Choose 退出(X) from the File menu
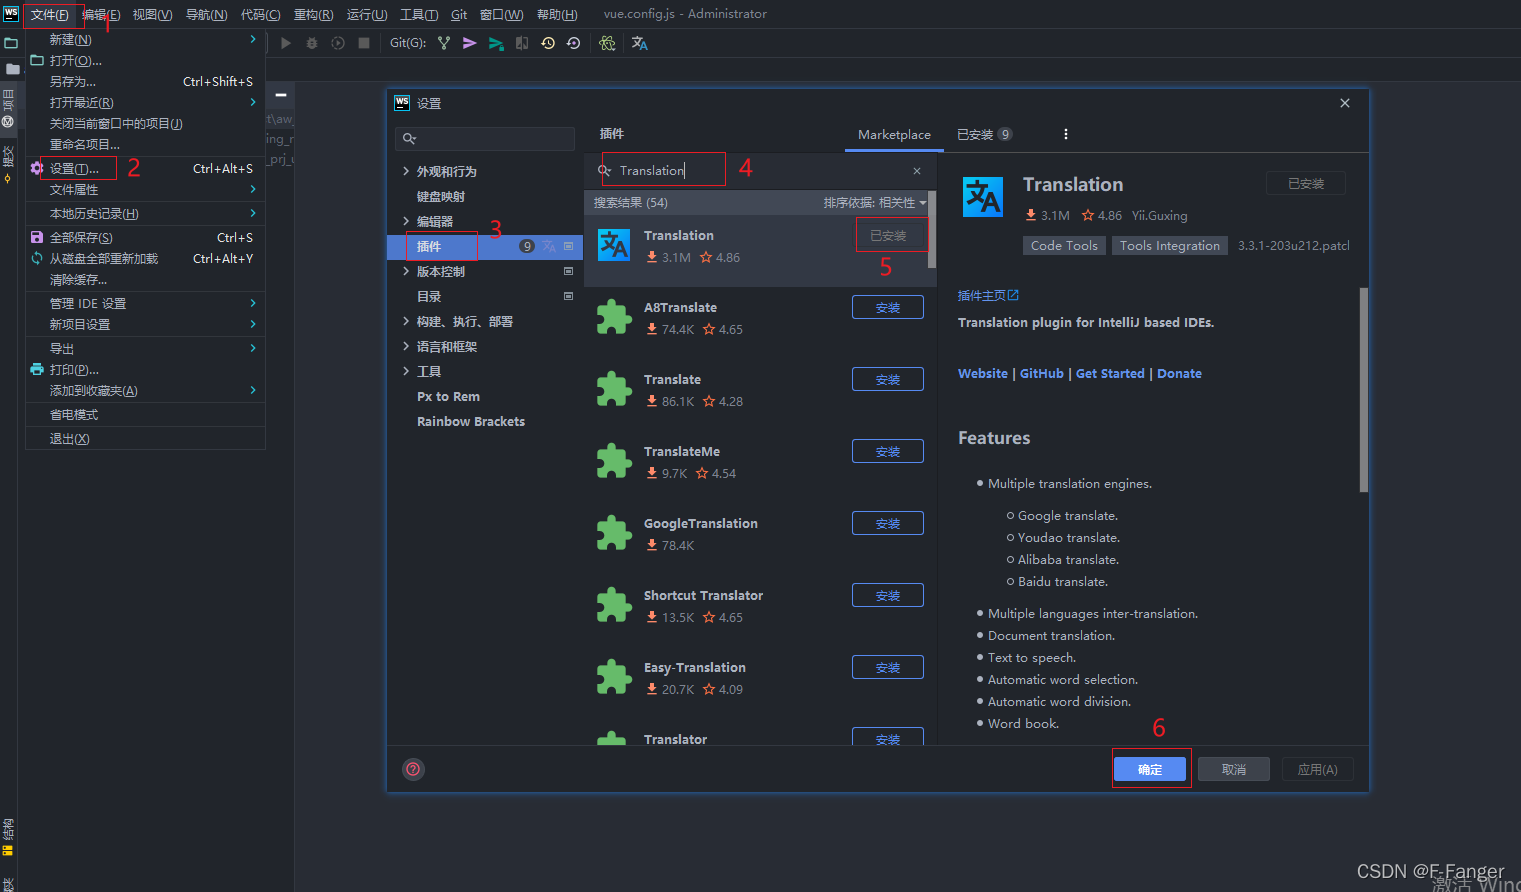Image resolution: width=1521 pixels, height=892 pixels. click(x=145, y=438)
